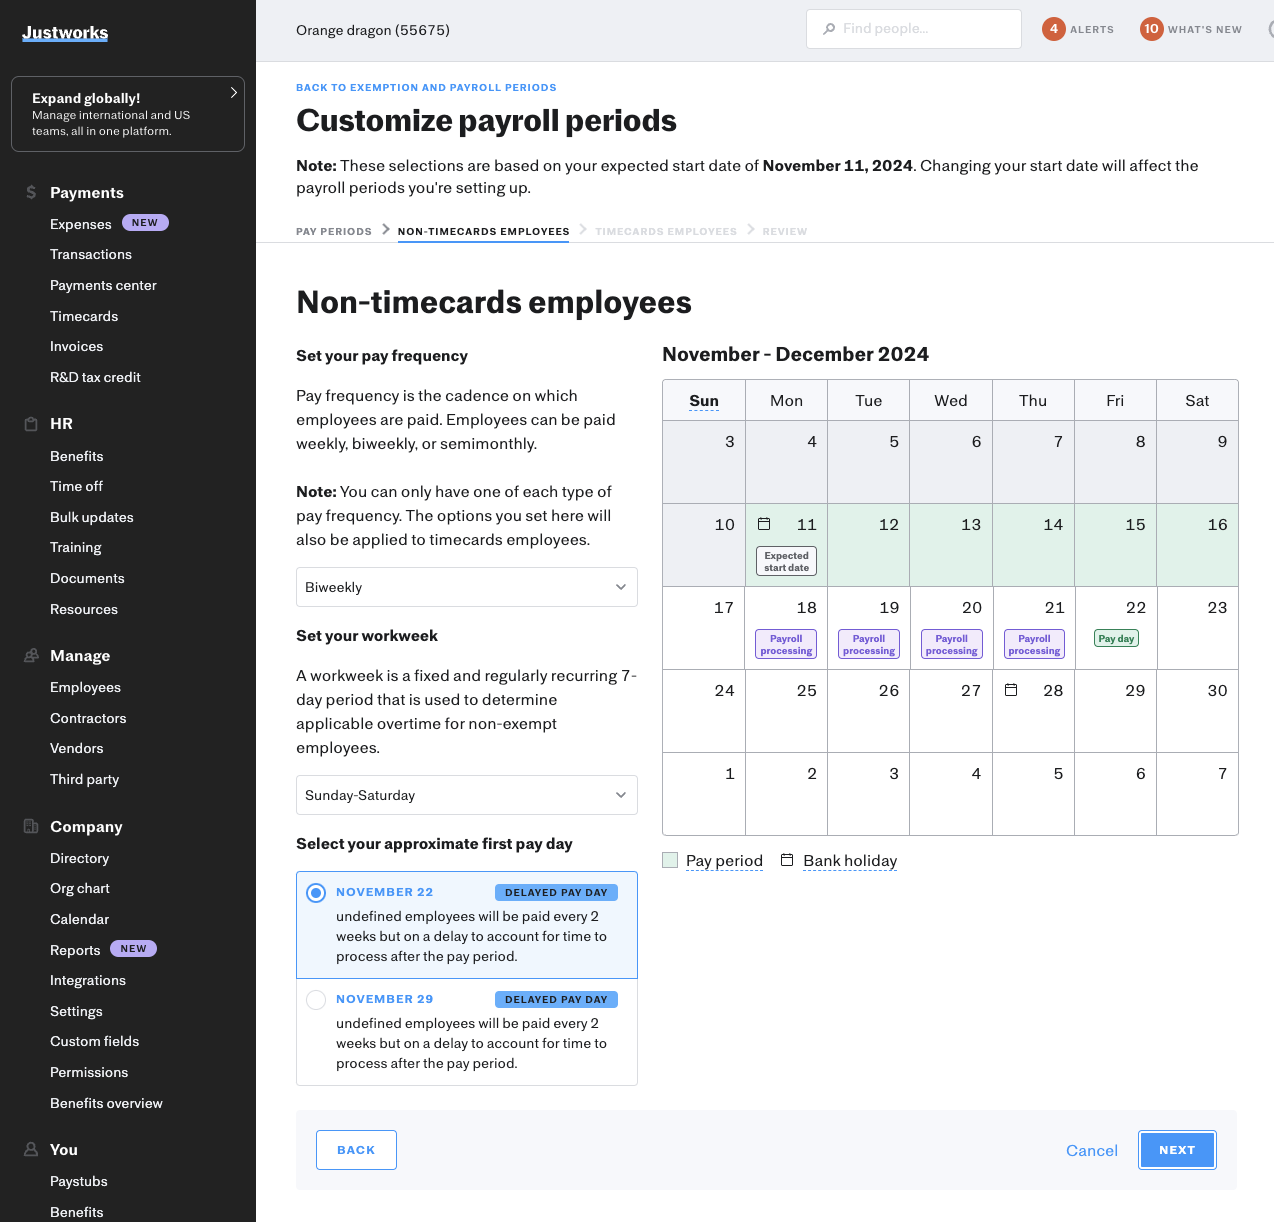The image size is (1274, 1222).
Task: Click the Payments dollar icon in sidebar
Action: coord(30,192)
